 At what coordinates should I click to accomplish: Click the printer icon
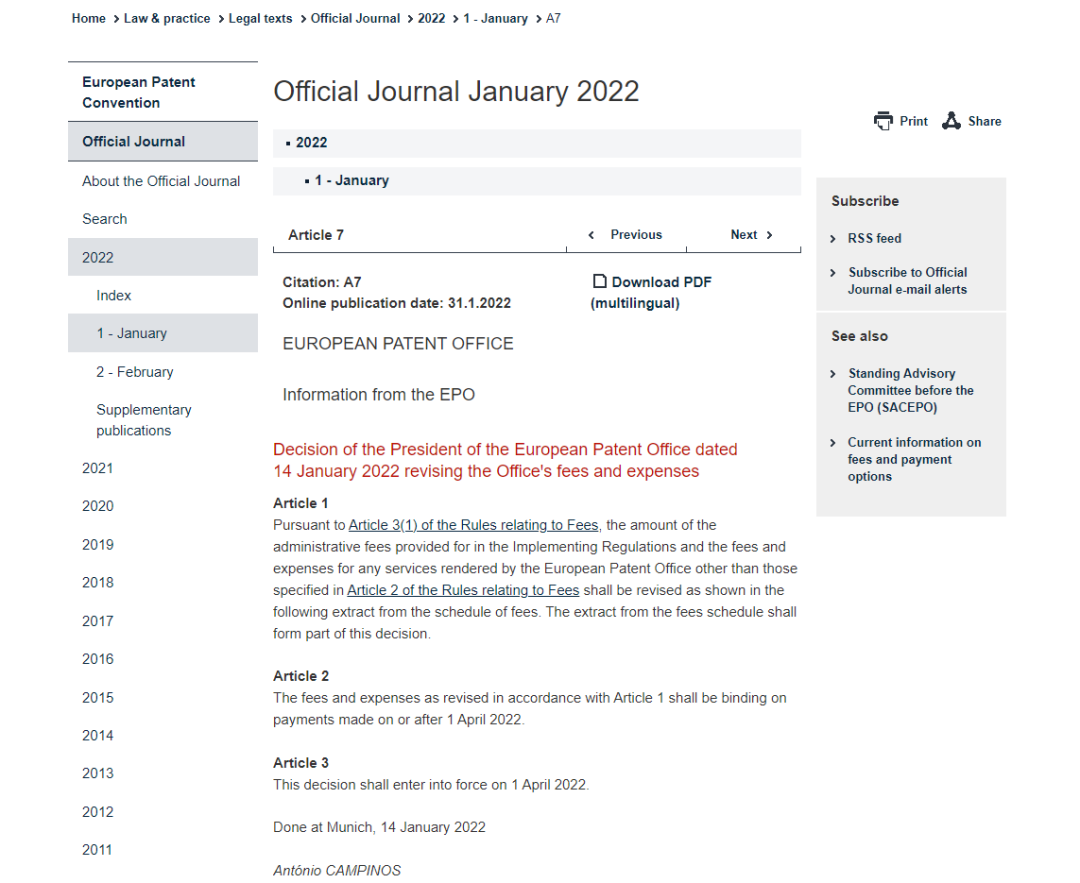point(882,121)
